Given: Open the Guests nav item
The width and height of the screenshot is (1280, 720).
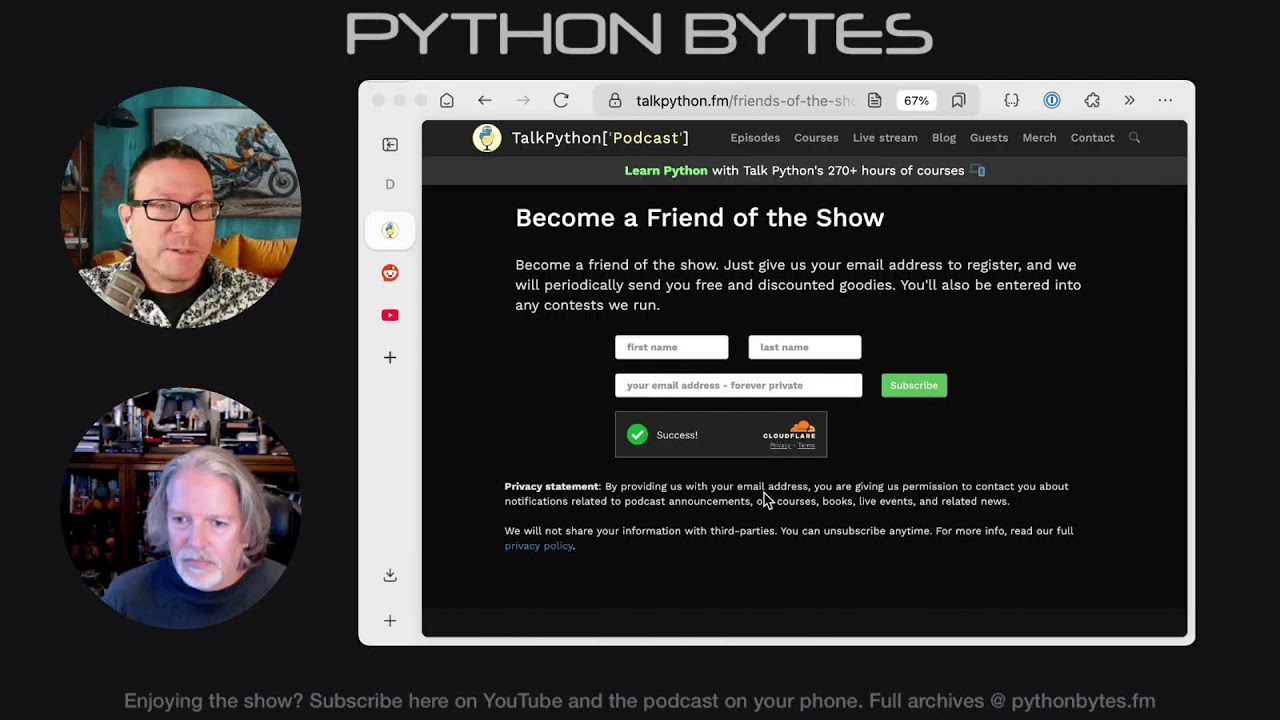Looking at the screenshot, I should [989, 138].
